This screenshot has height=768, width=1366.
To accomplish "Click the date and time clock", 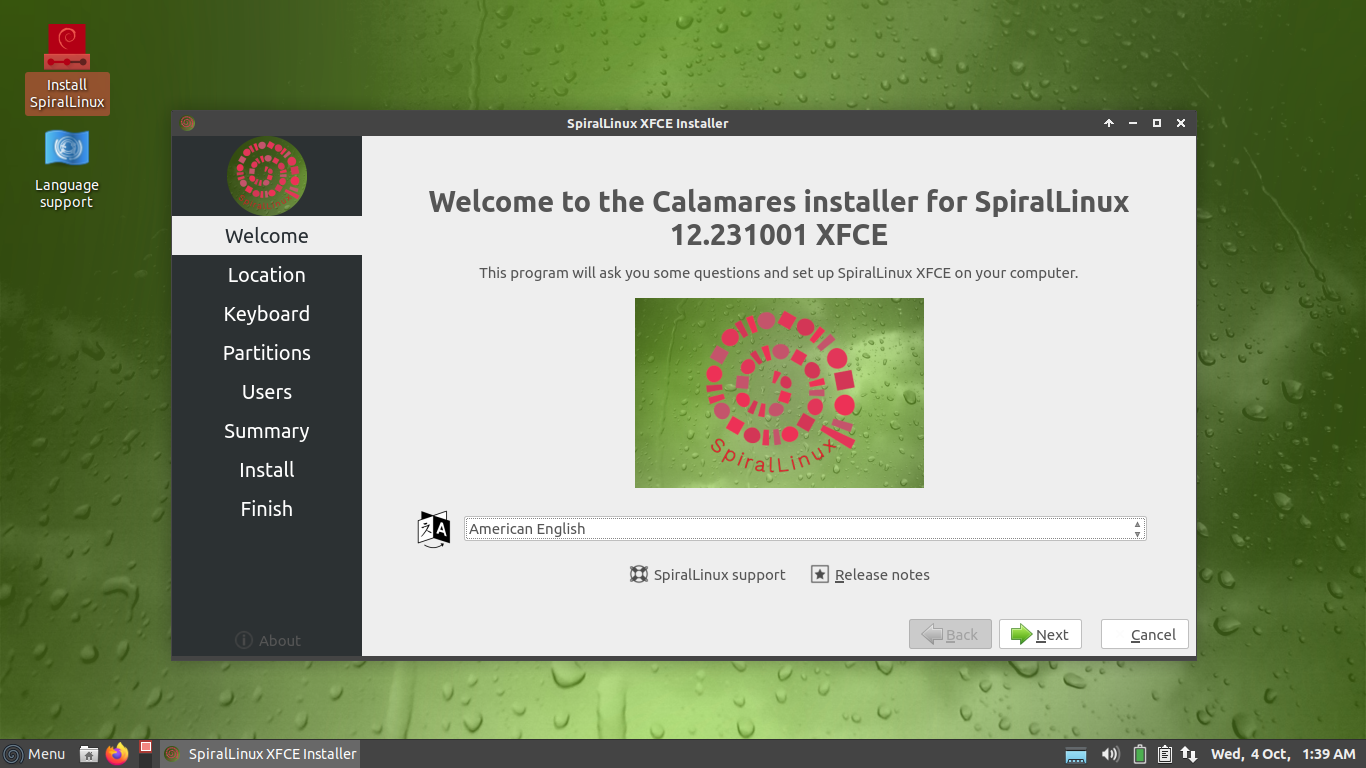I will pyautogui.click(x=1283, y=754).
